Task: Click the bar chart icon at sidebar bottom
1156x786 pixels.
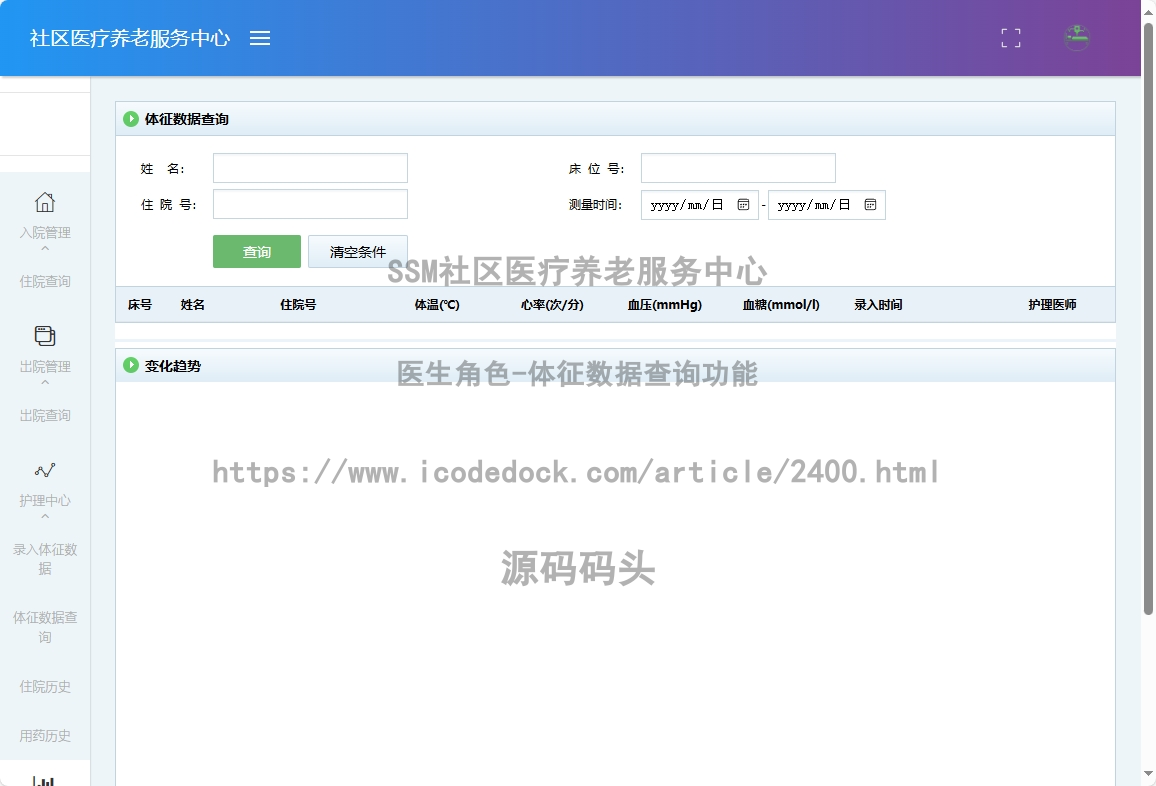Action: coord(45,780)
